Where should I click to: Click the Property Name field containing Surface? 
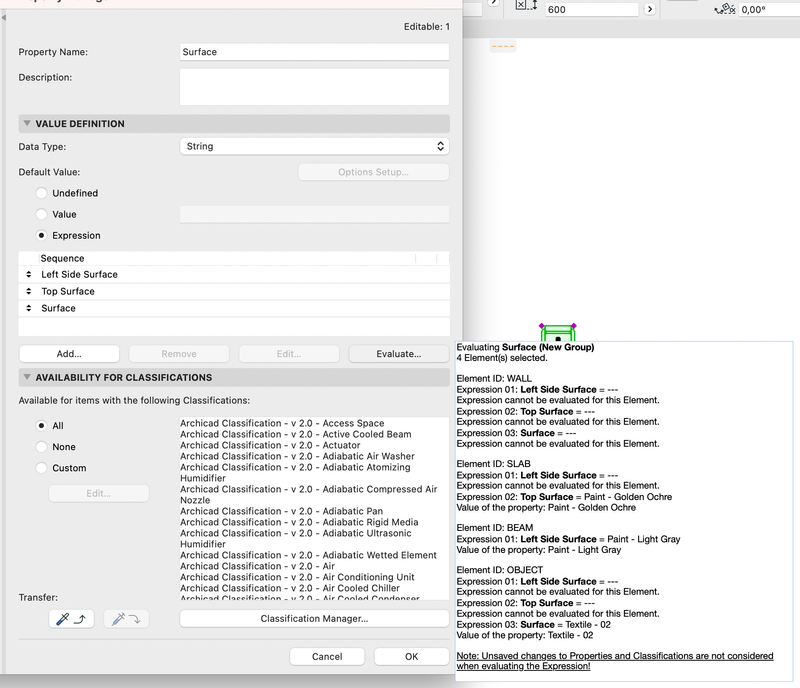[x=314, y=52]
